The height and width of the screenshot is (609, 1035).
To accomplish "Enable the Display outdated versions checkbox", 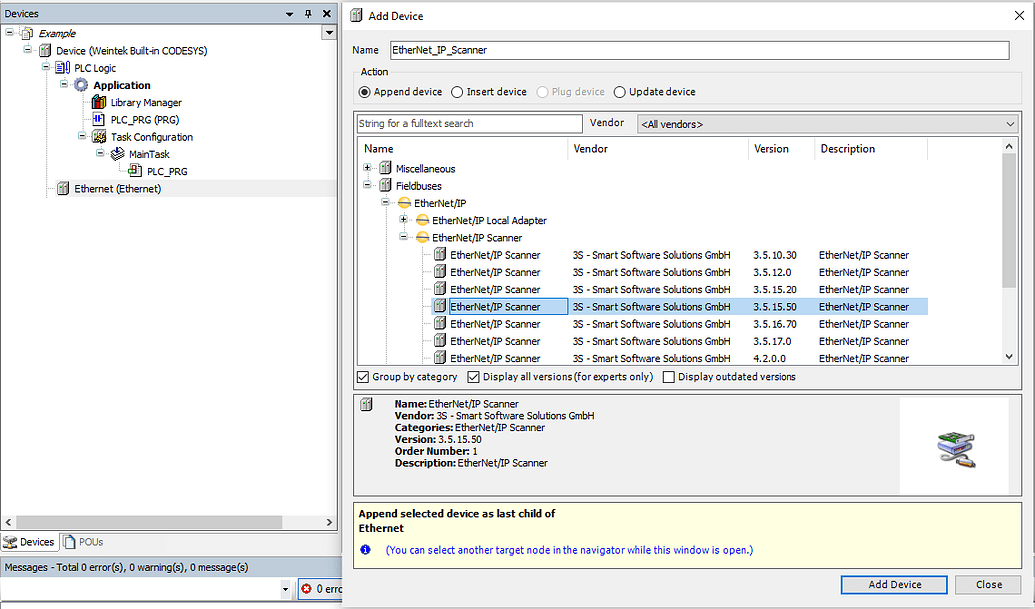I will click(x=668, y=376).
